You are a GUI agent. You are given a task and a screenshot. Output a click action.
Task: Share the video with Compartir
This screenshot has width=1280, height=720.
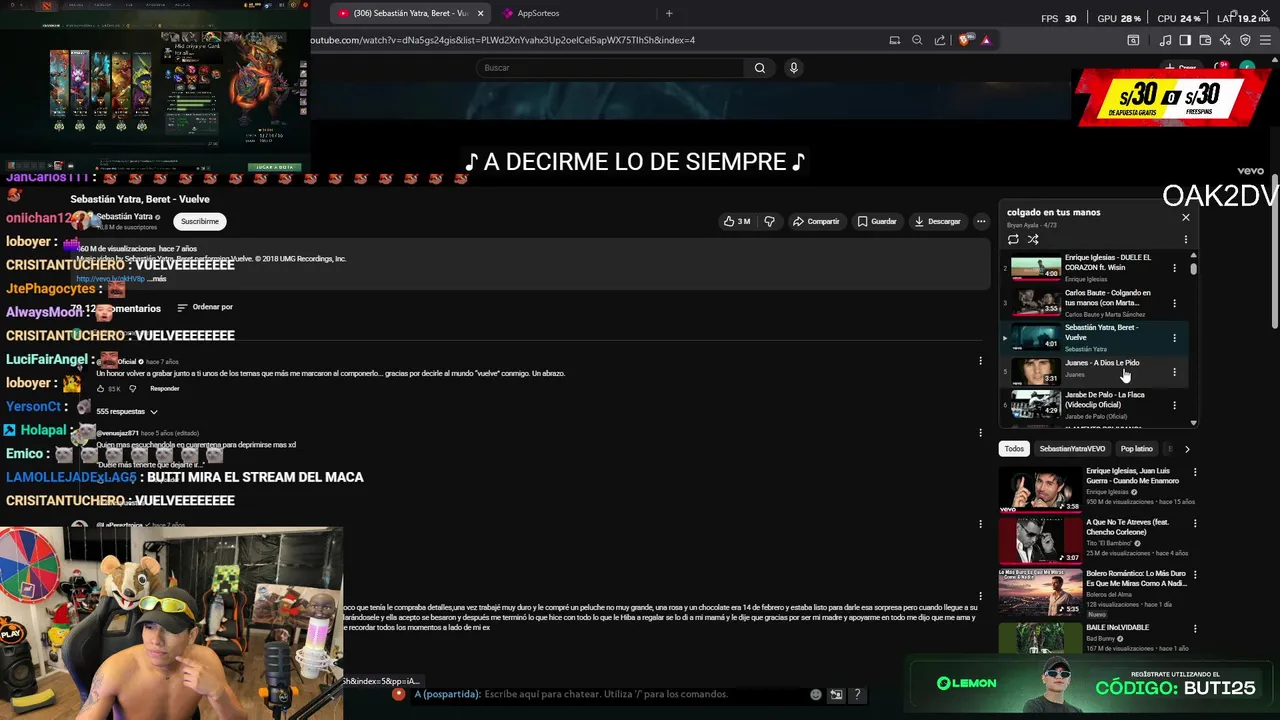coord(816,221)
